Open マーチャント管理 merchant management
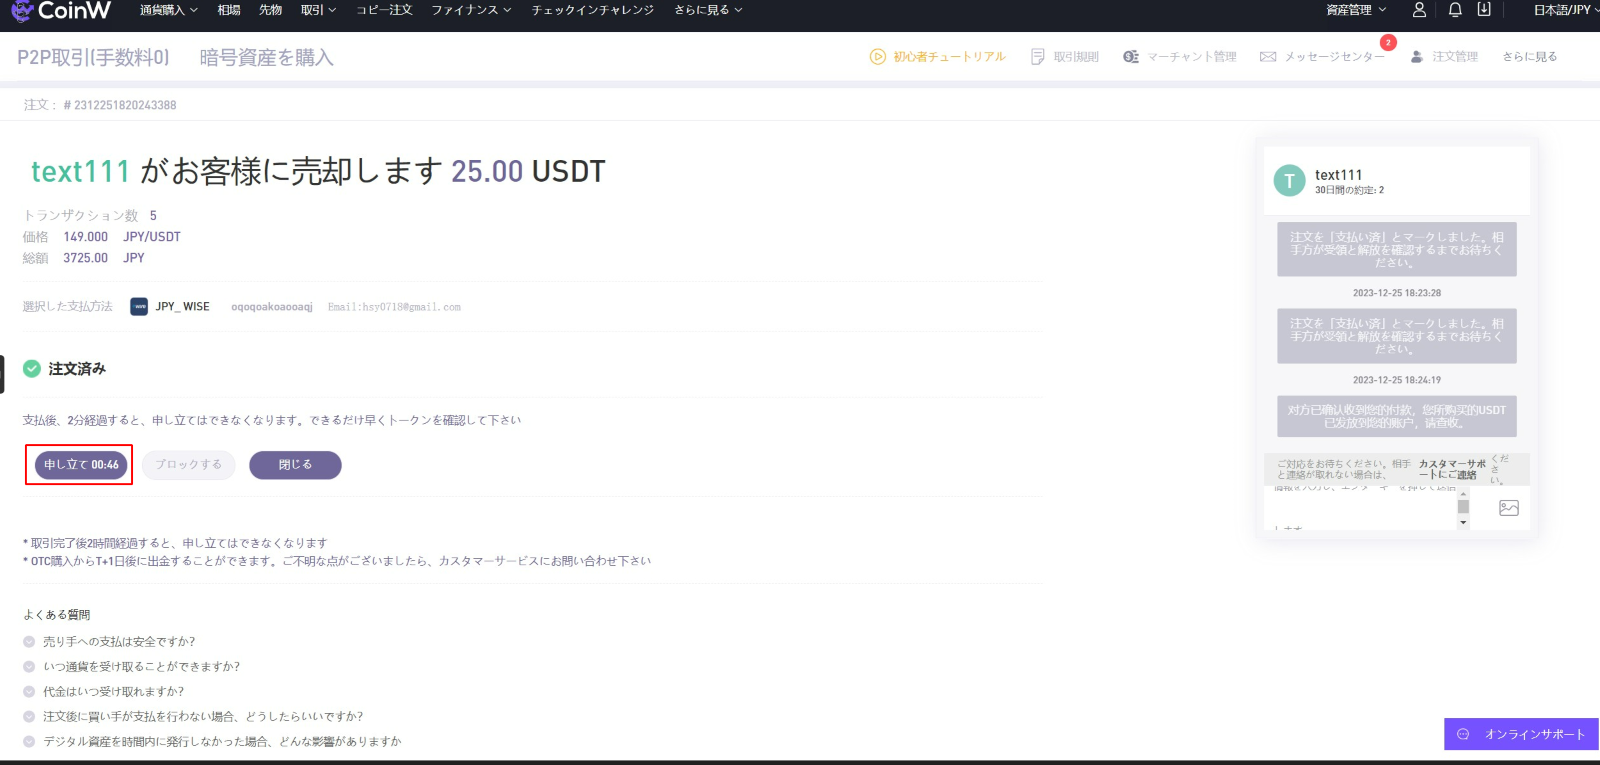1600x765 pixels. [1180, 57]
